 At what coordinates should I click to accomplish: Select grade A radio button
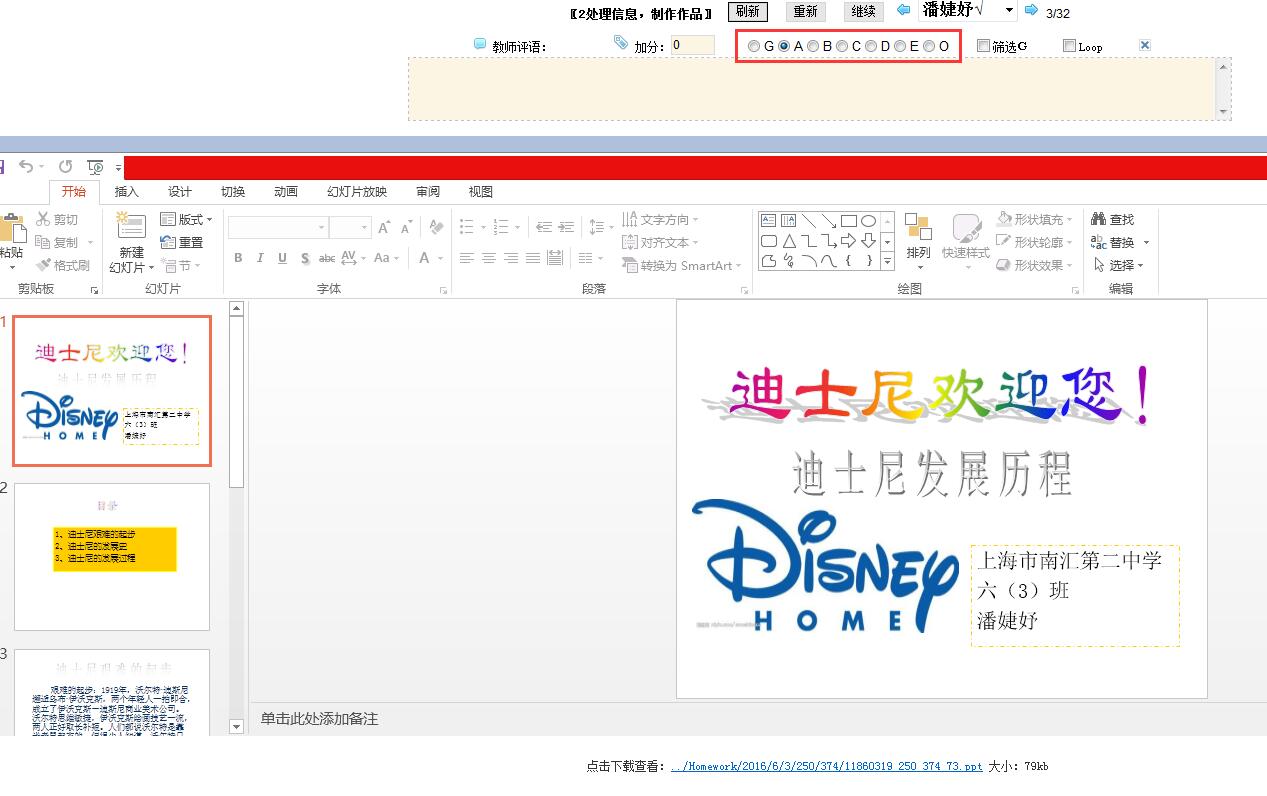(784, 46)
